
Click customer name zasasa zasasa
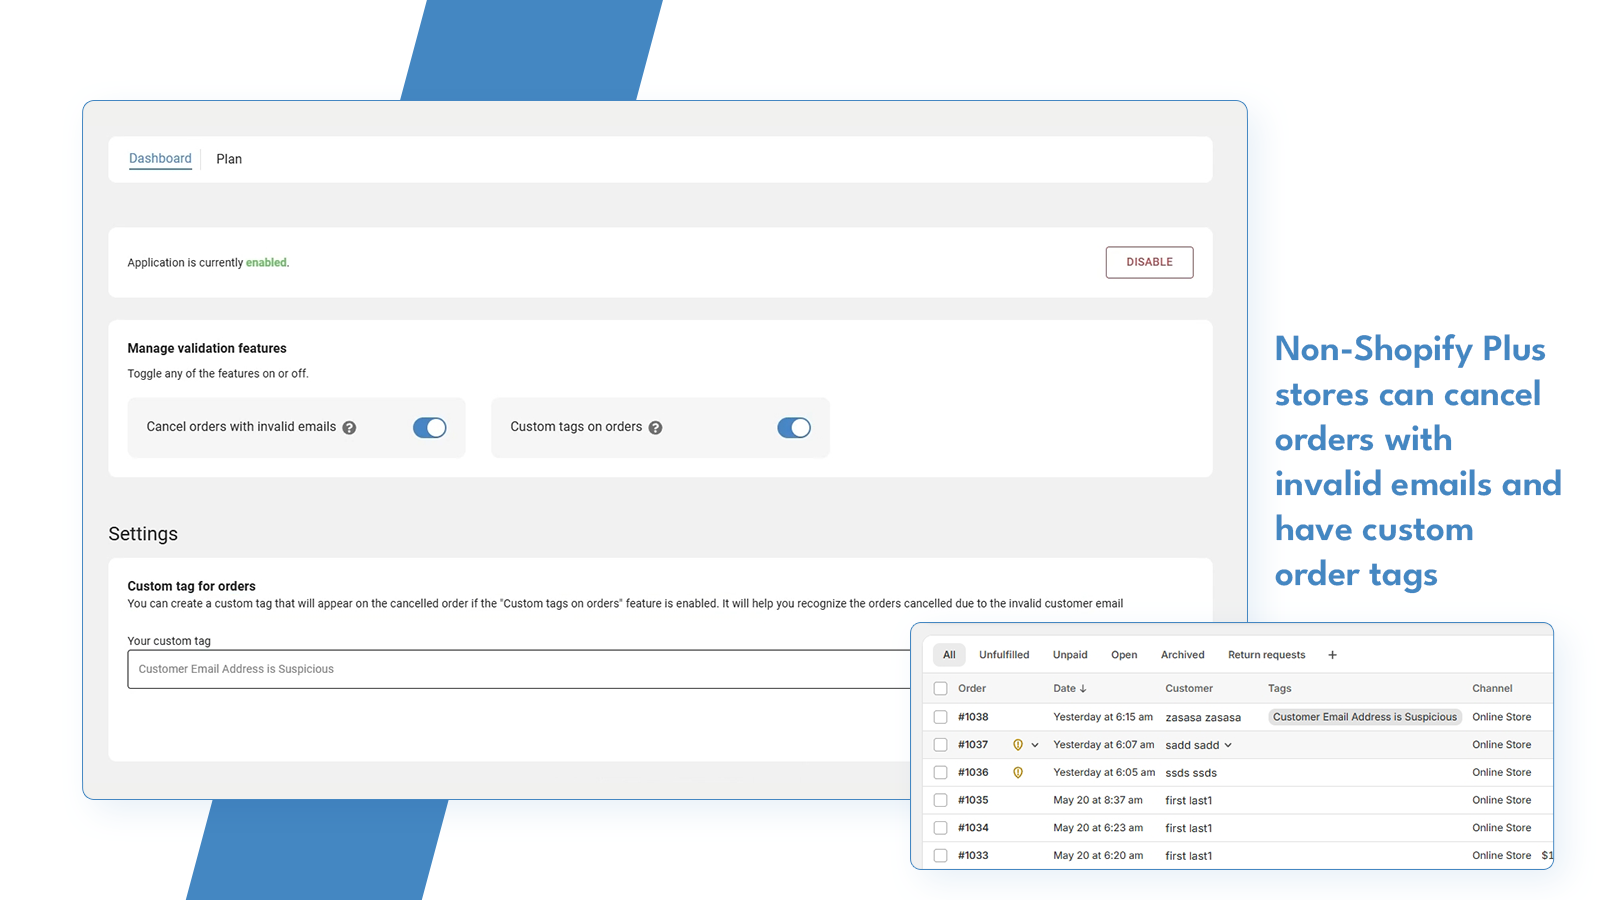coord(1203,718)
